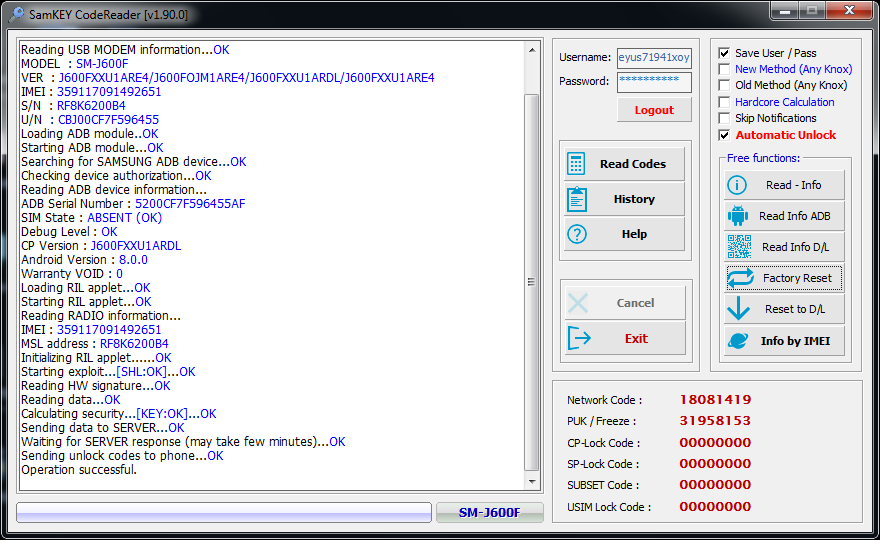
Task: Click the SM-J600F model button
Action: pyautogui.click(x=489, y=512)
